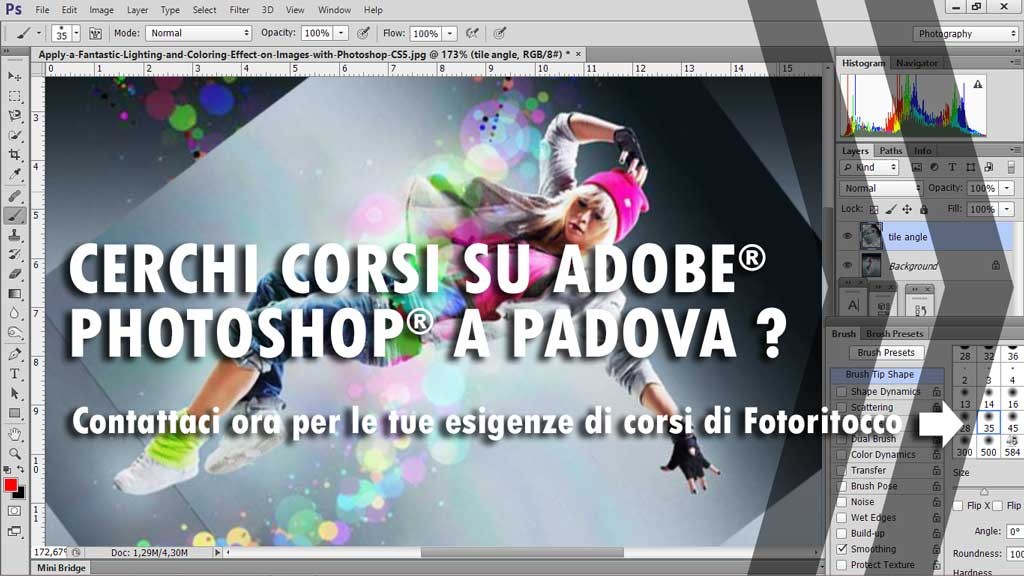The width and height of the screenshot is (1024, 576).
Task: Click Lock position icon in Layers panel
Action: click(x=907, y=210)
